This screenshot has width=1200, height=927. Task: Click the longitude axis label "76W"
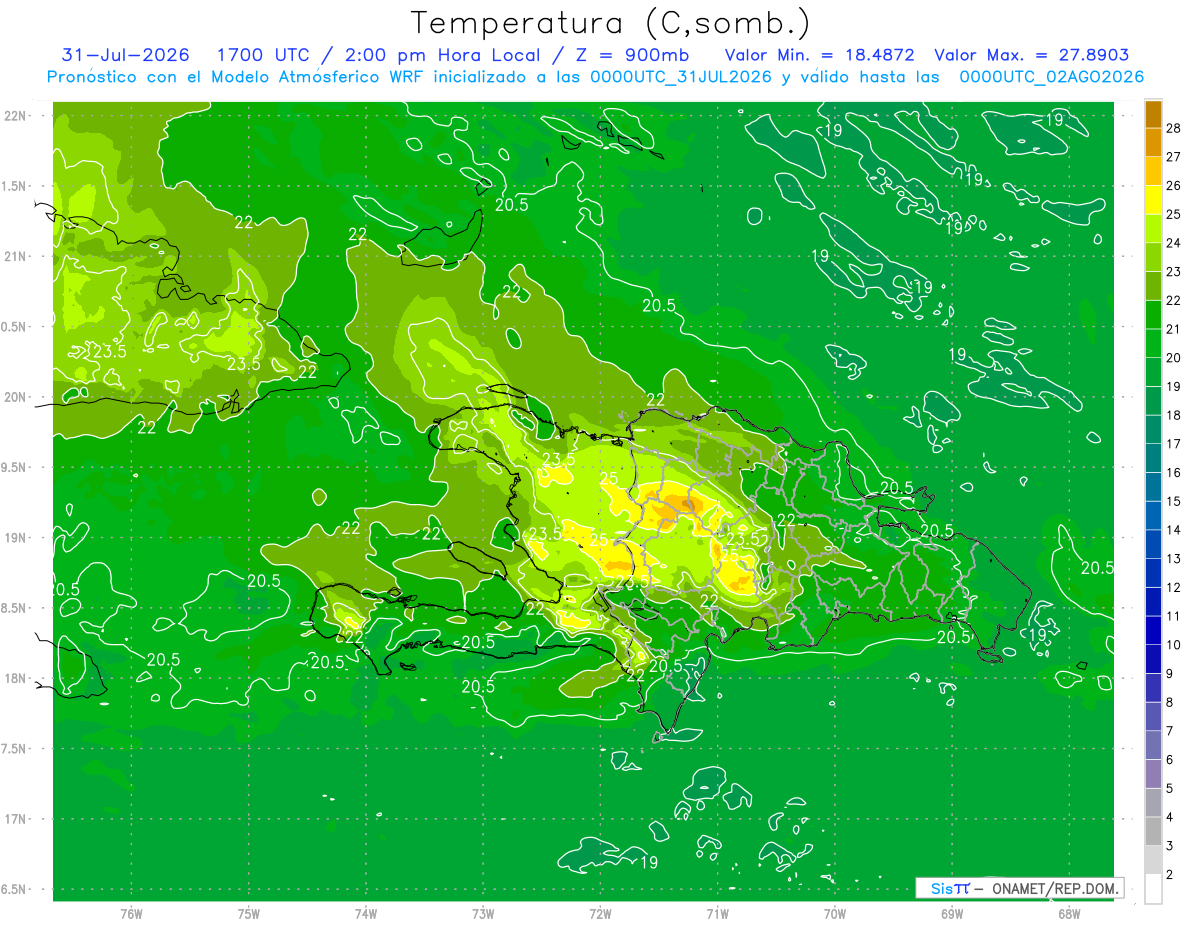pyautogui.click(x=131, y=913)
